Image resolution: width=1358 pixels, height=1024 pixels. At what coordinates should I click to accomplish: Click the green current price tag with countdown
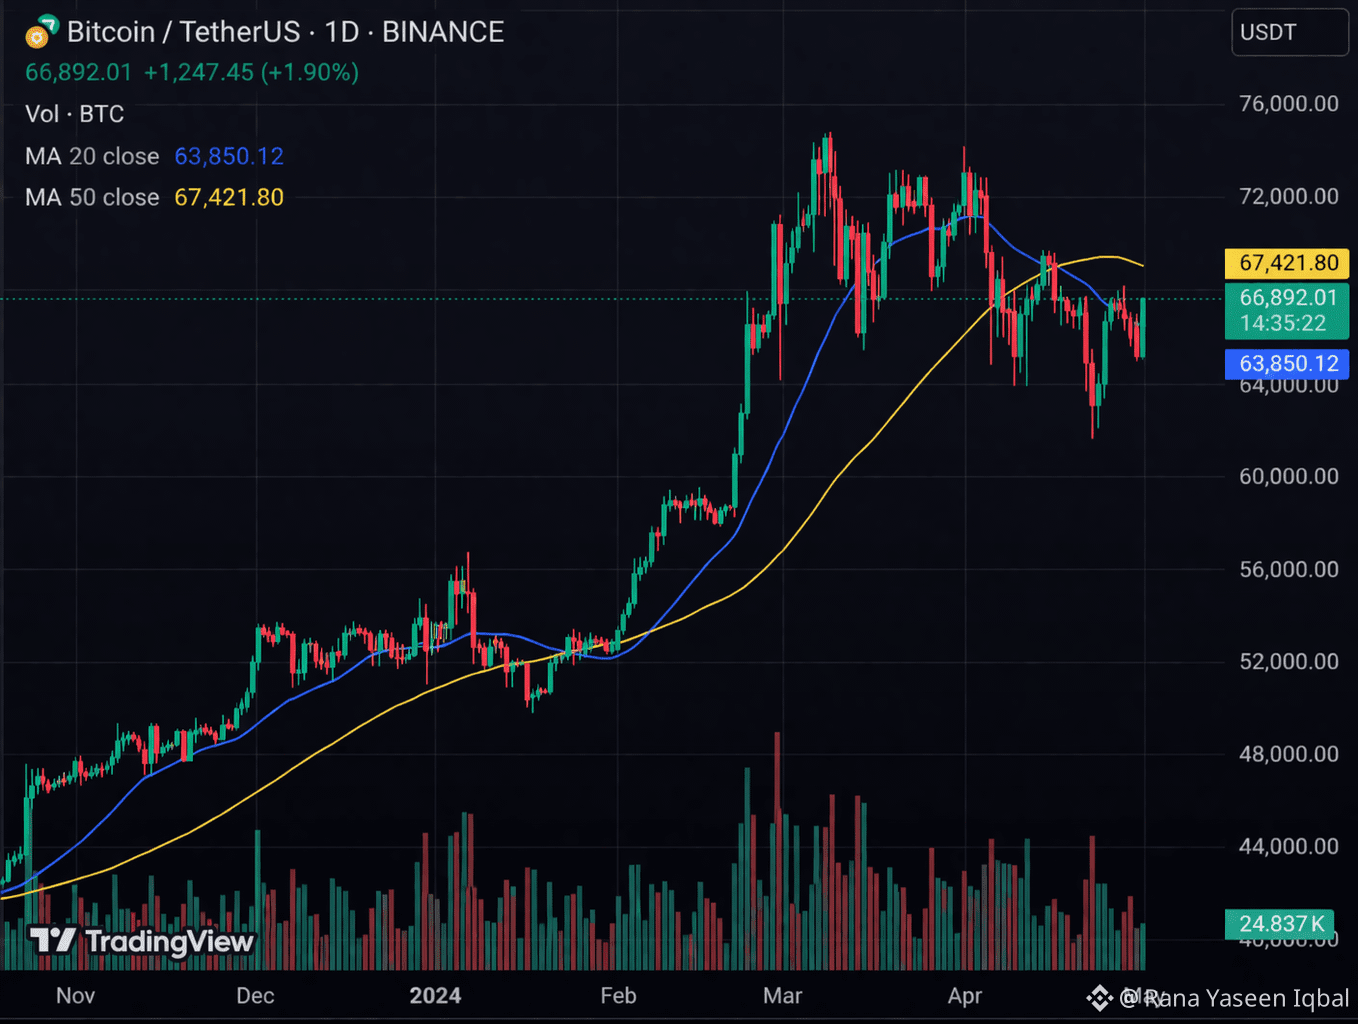tap(1287, 310)
